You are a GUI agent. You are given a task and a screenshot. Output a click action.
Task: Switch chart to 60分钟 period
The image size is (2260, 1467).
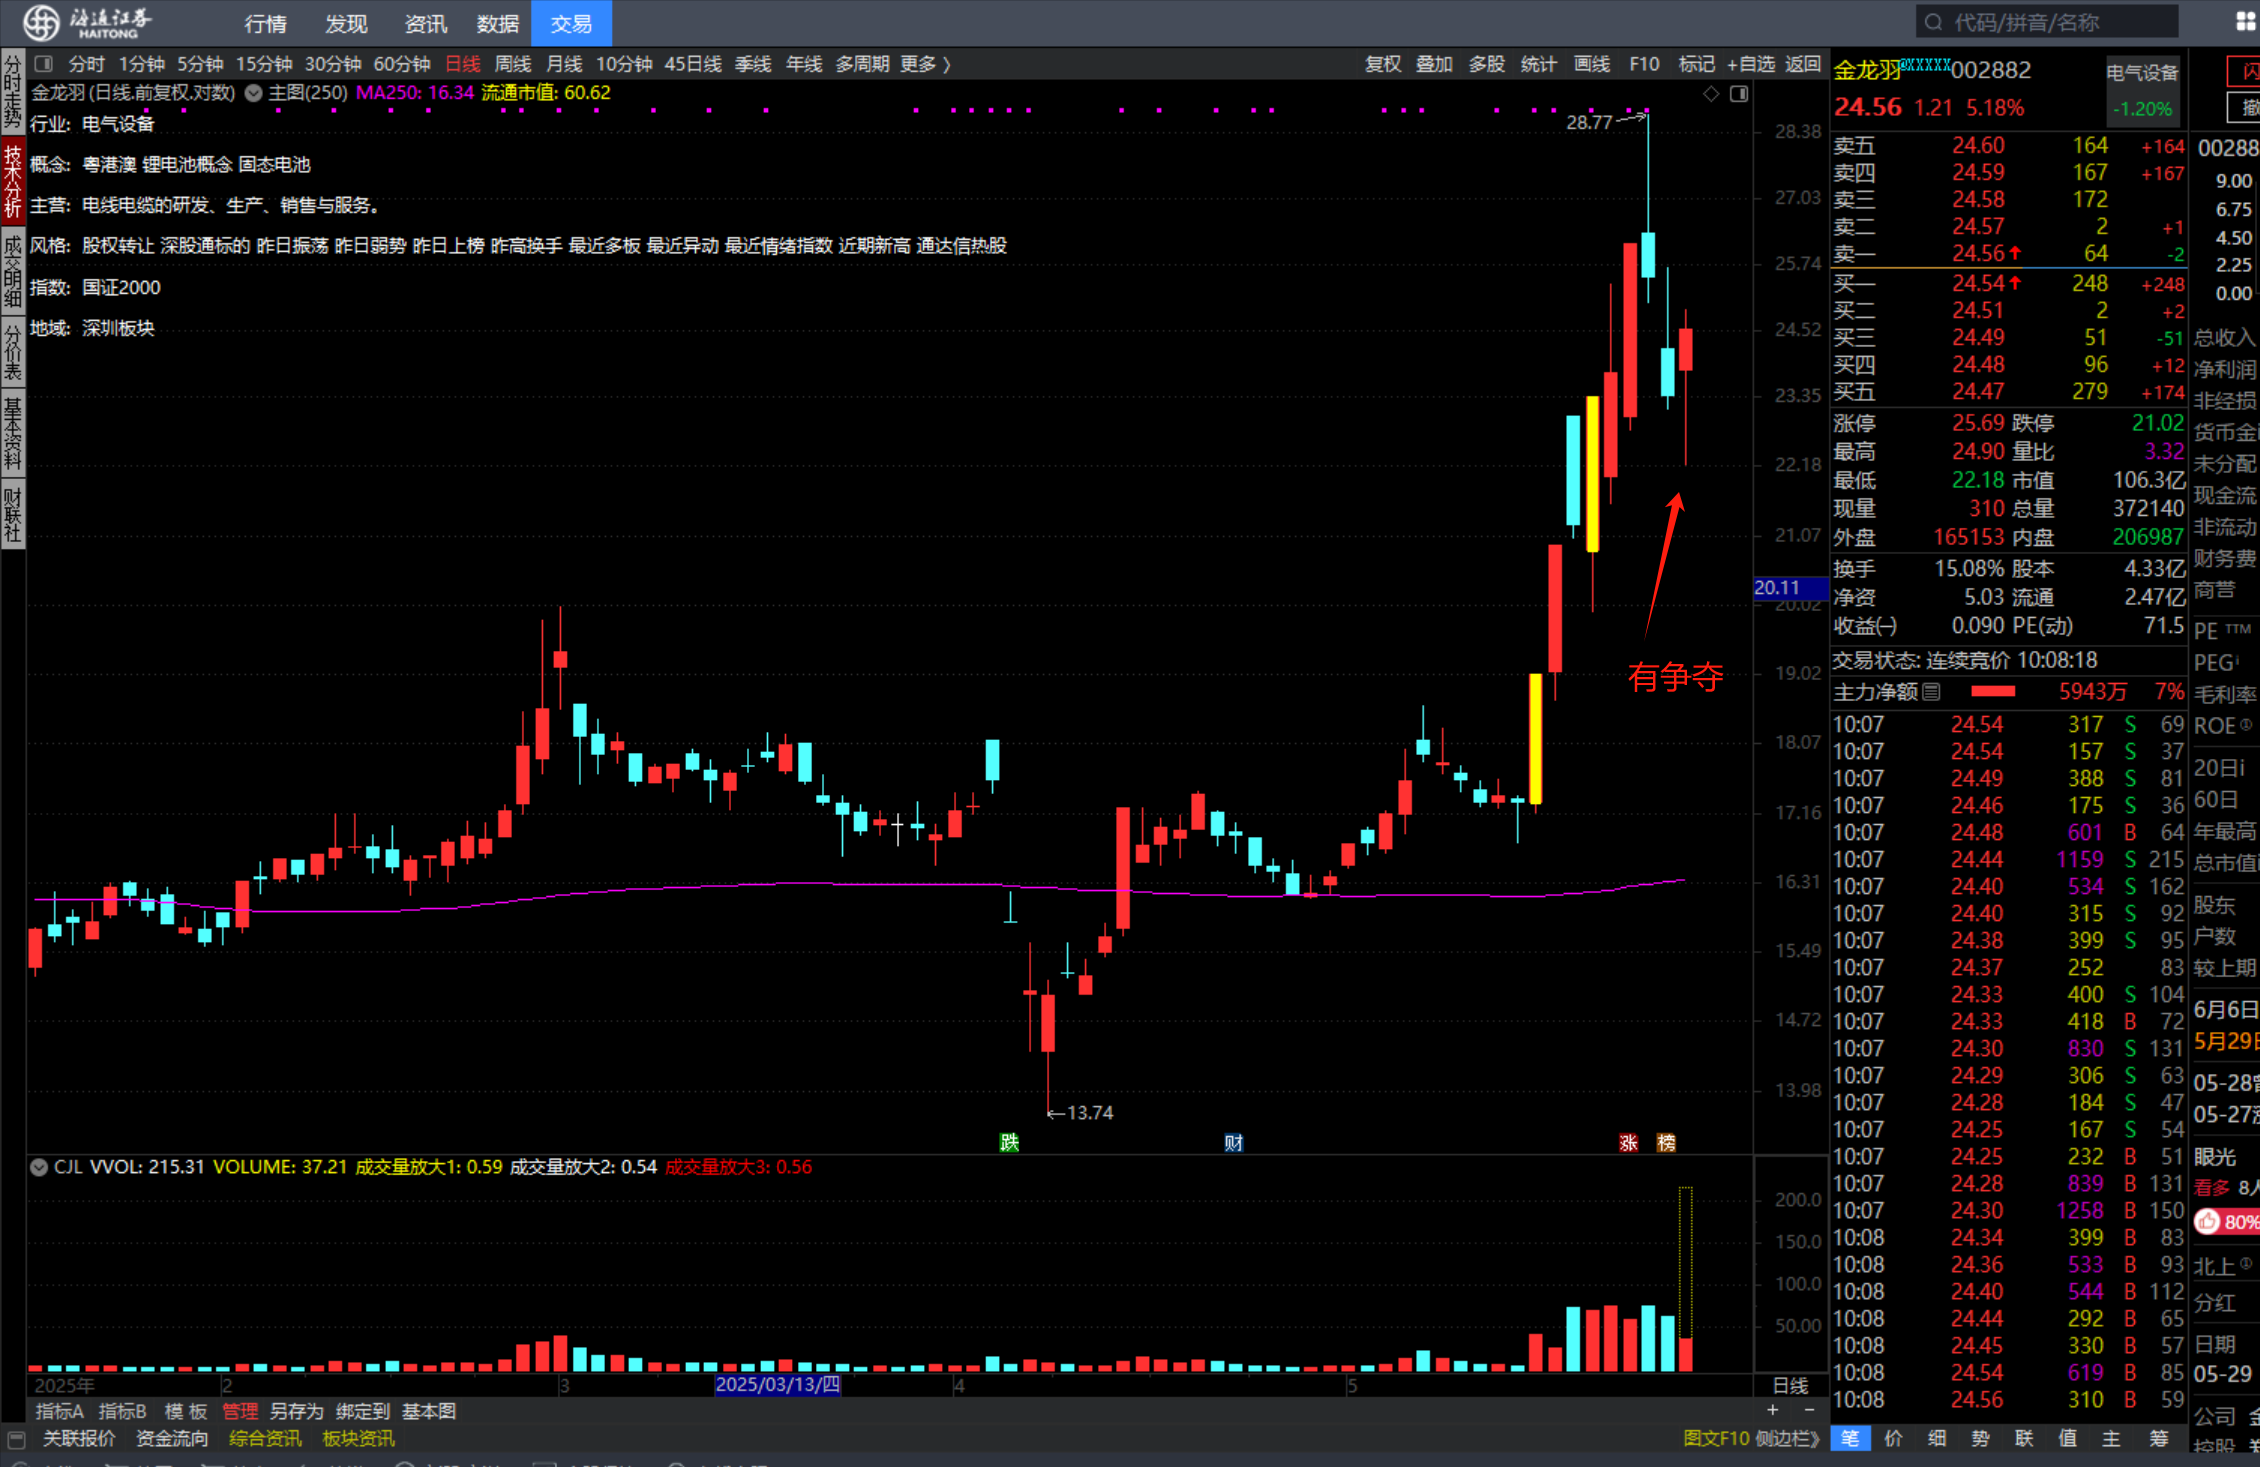click(402, 64)
